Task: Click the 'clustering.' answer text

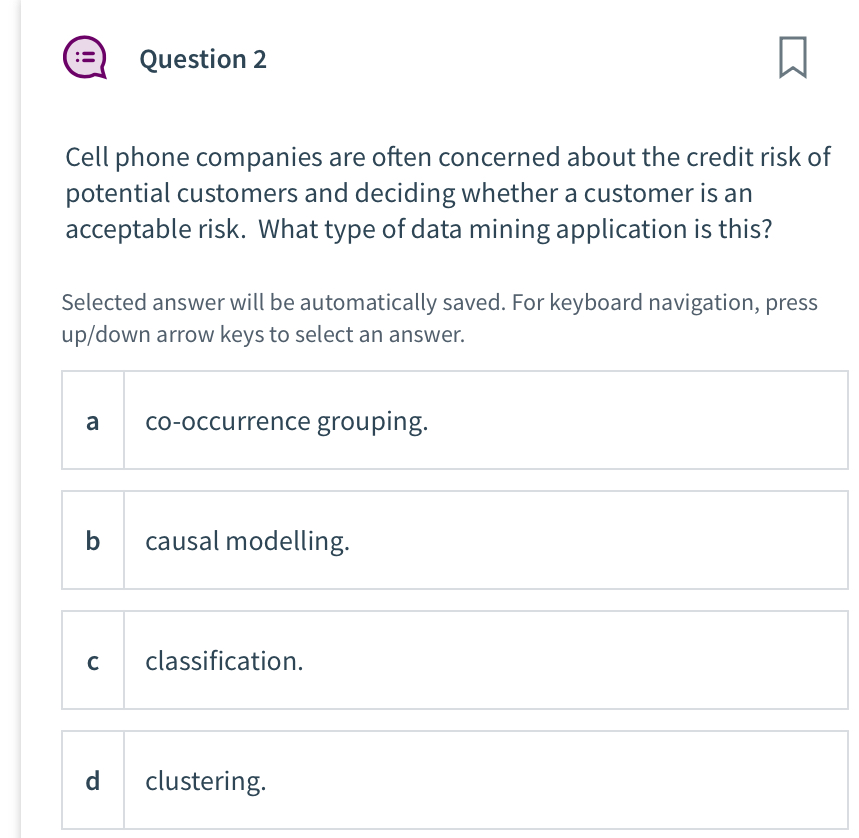Action: (205, 781)
